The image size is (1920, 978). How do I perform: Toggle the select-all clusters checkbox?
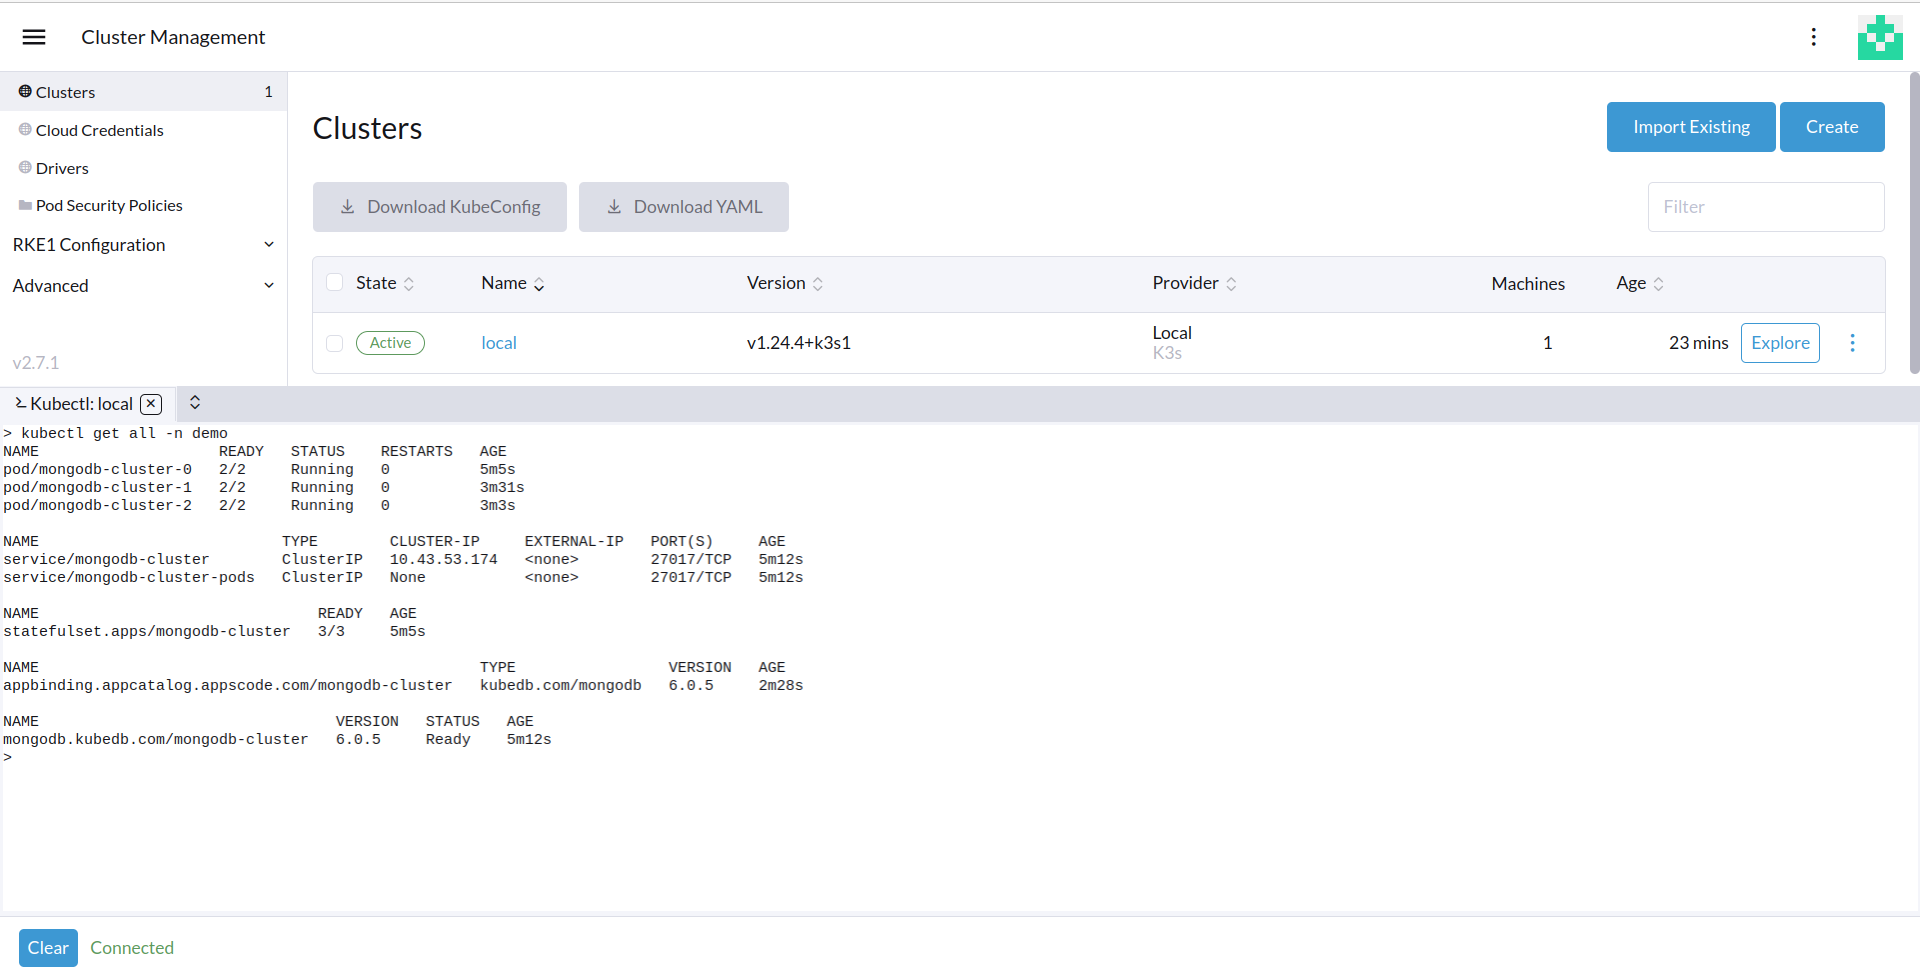point(335,283)
